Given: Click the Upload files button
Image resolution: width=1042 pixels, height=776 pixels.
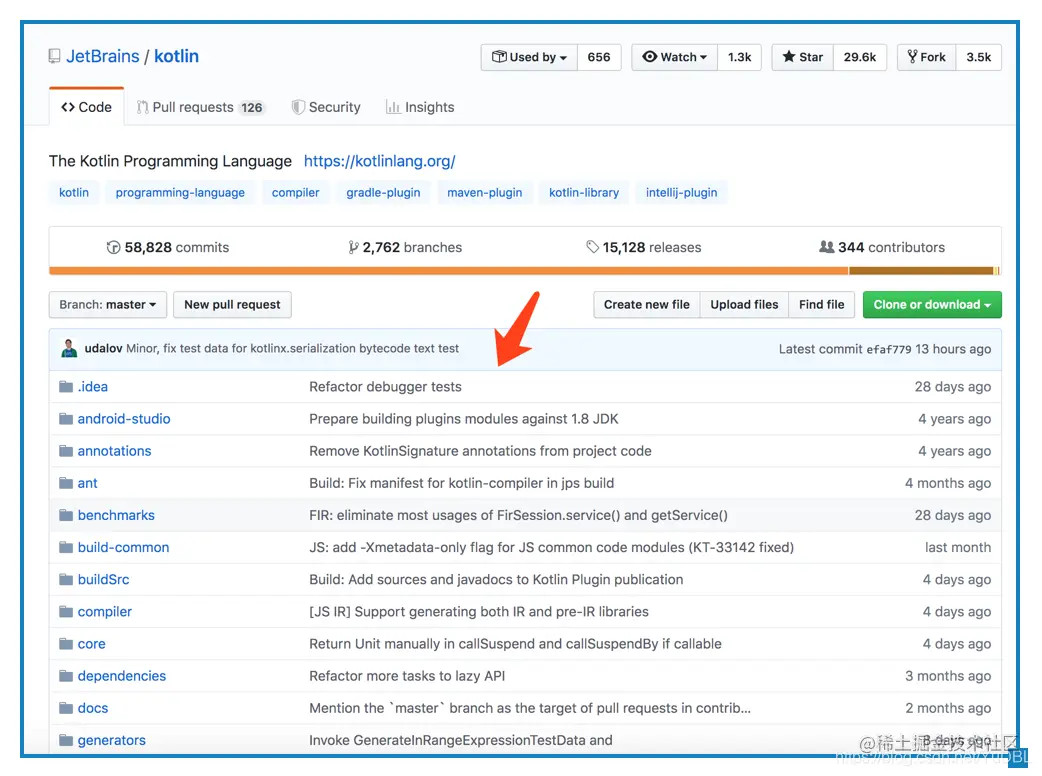Looking at the screenshot, I should point(744,304).
